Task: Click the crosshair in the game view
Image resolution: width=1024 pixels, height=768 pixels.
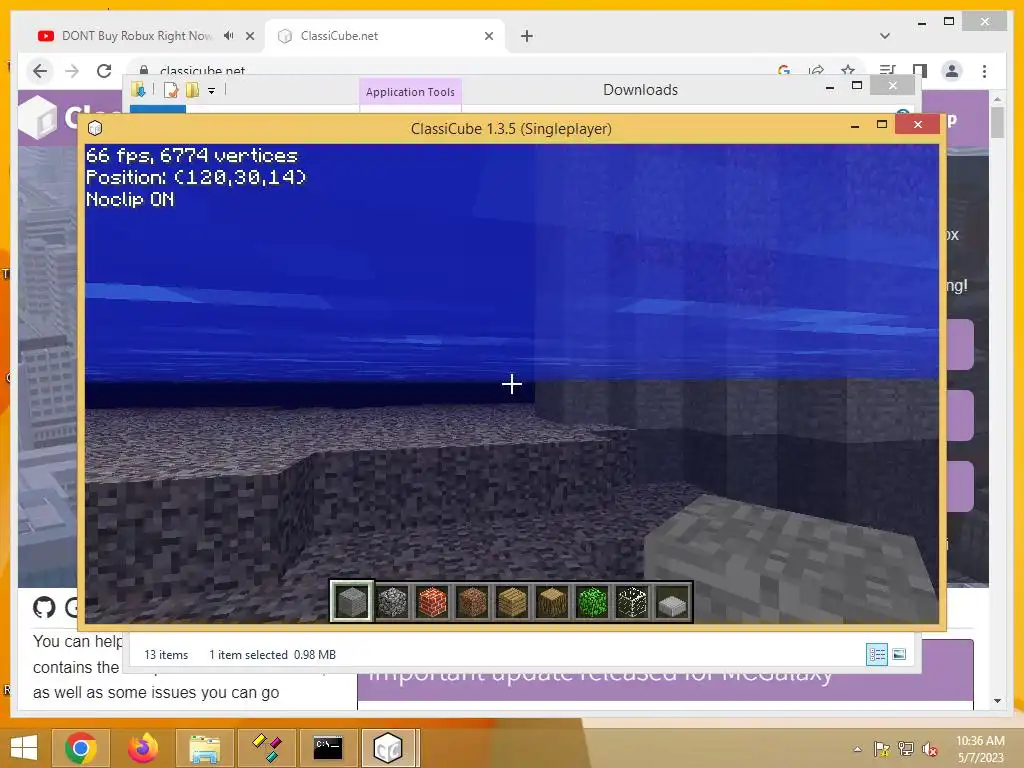Action: point(511,384)
